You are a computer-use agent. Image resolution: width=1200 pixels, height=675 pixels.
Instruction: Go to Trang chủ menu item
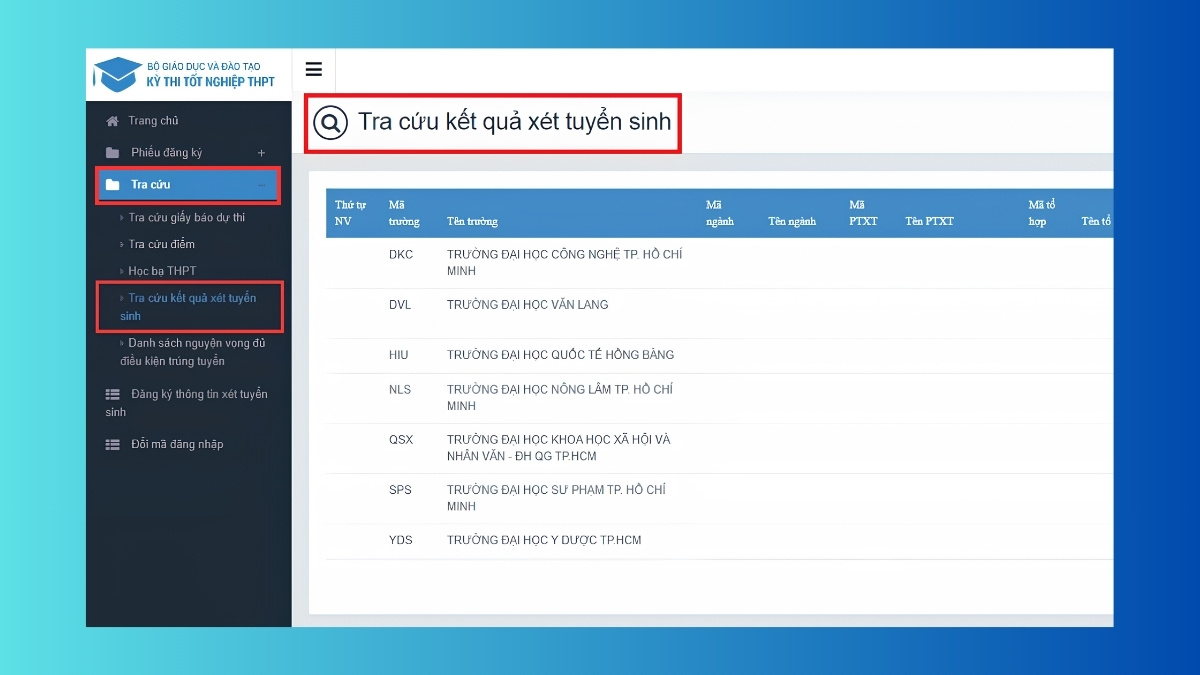point(153,121)
